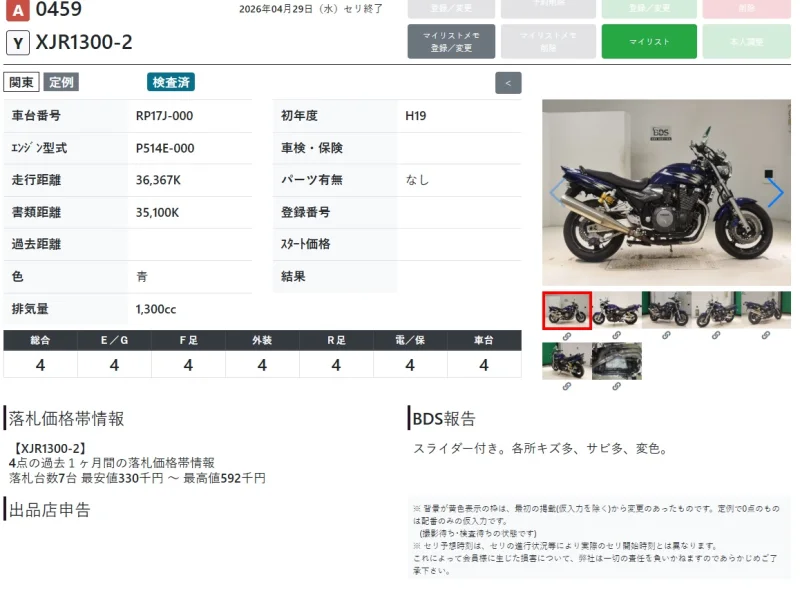This screenshot has width=800, height=600.
Task: Click the 検査済 status badge
Action: point(171,82)
